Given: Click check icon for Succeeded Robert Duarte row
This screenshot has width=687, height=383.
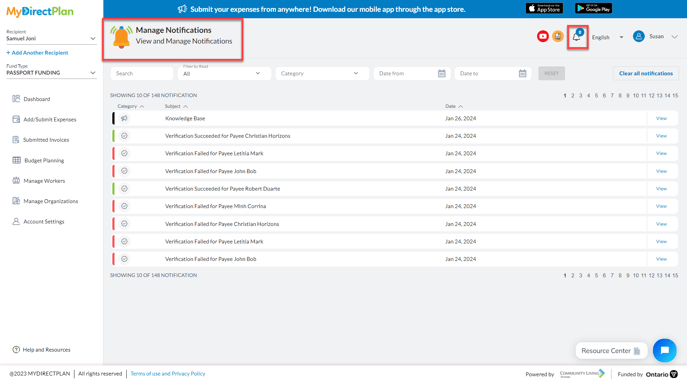Looking at the screenshot, I should point(124,188).
